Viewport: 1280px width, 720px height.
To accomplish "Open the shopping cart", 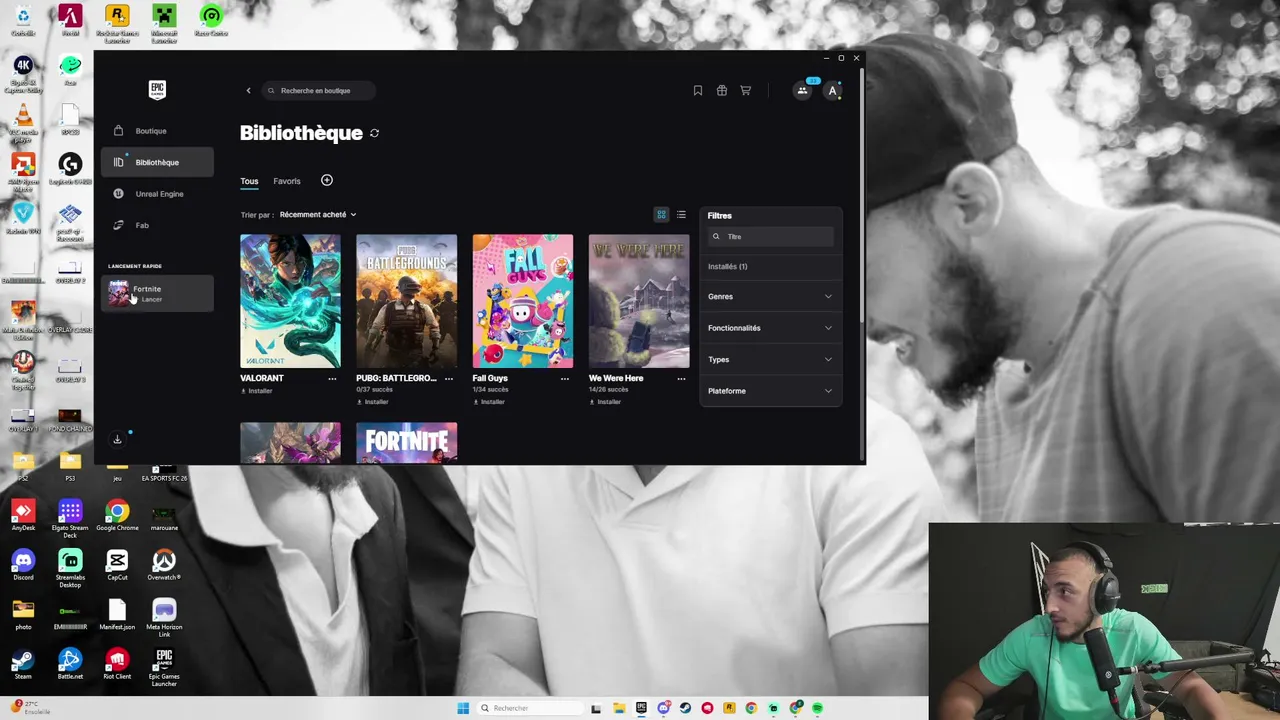I will coord(746,91).
